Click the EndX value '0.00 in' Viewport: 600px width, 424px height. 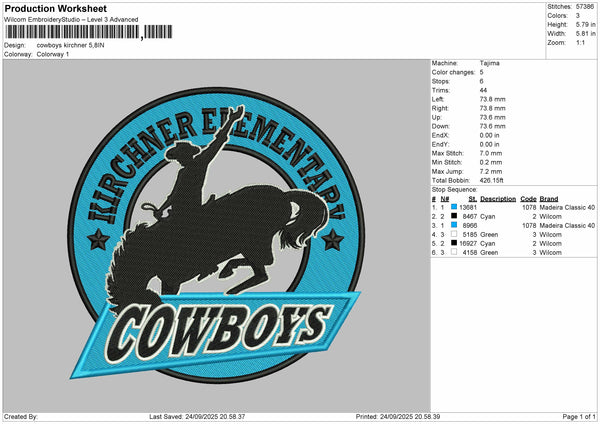tap(489, 135)
